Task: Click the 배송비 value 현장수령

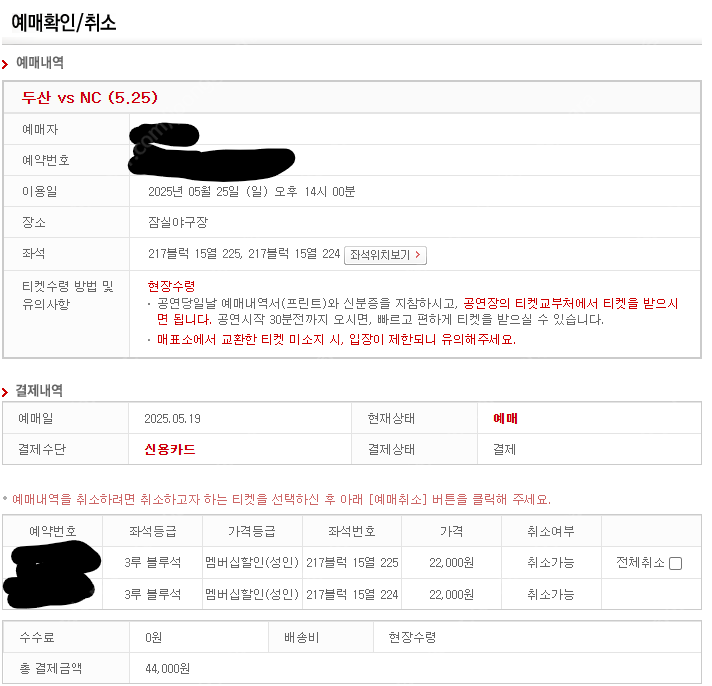Action: [x=412, y=637]
